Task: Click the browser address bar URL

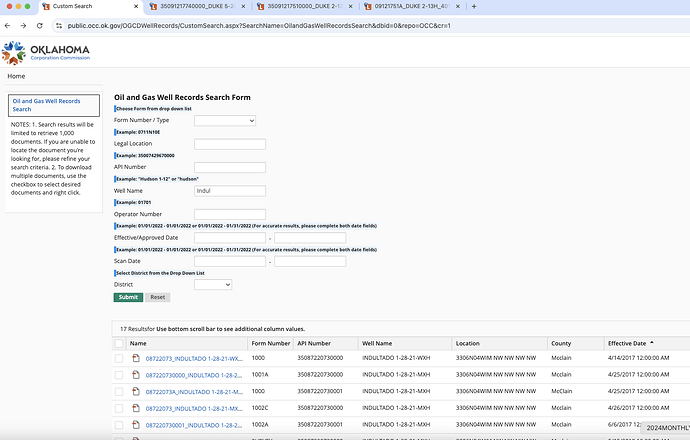Action: [x=259, y=26]
